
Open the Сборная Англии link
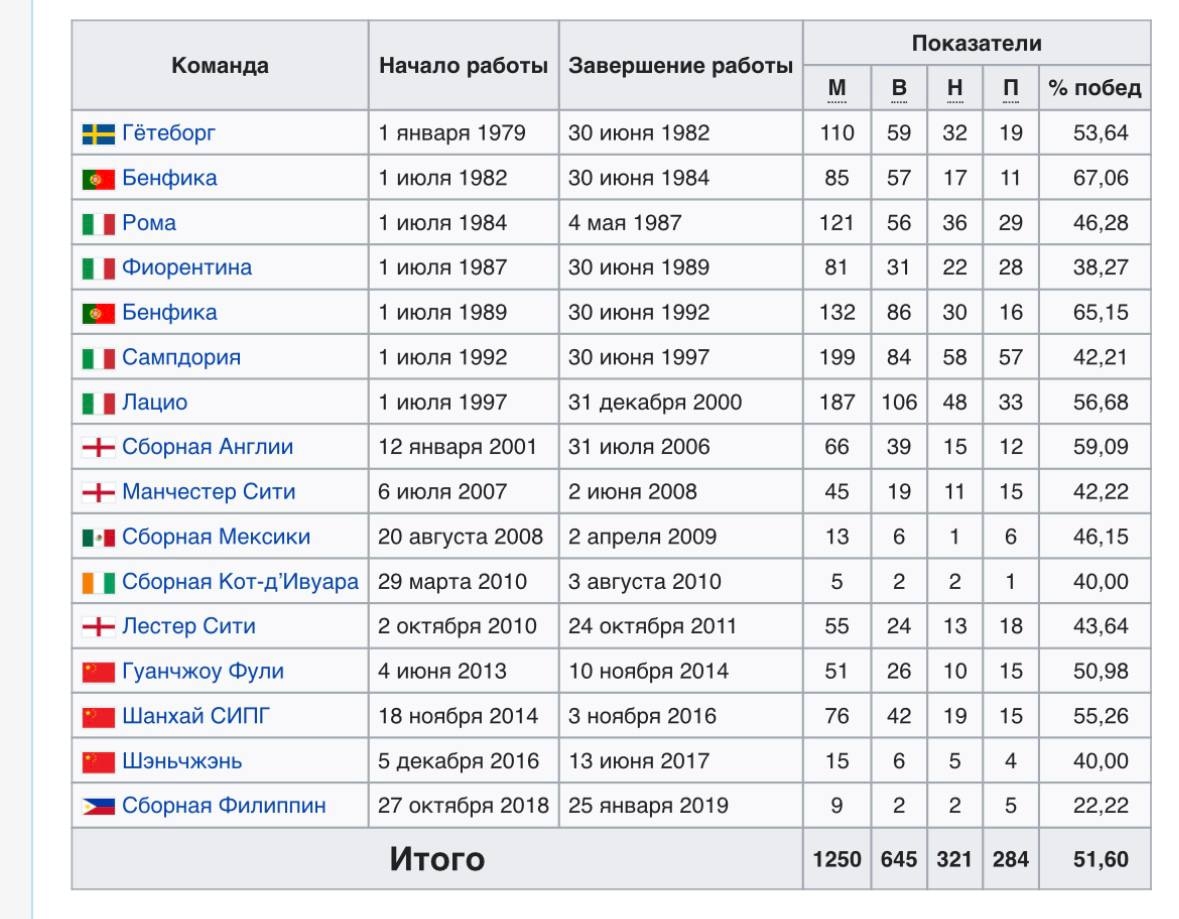(x=208, y=447)
